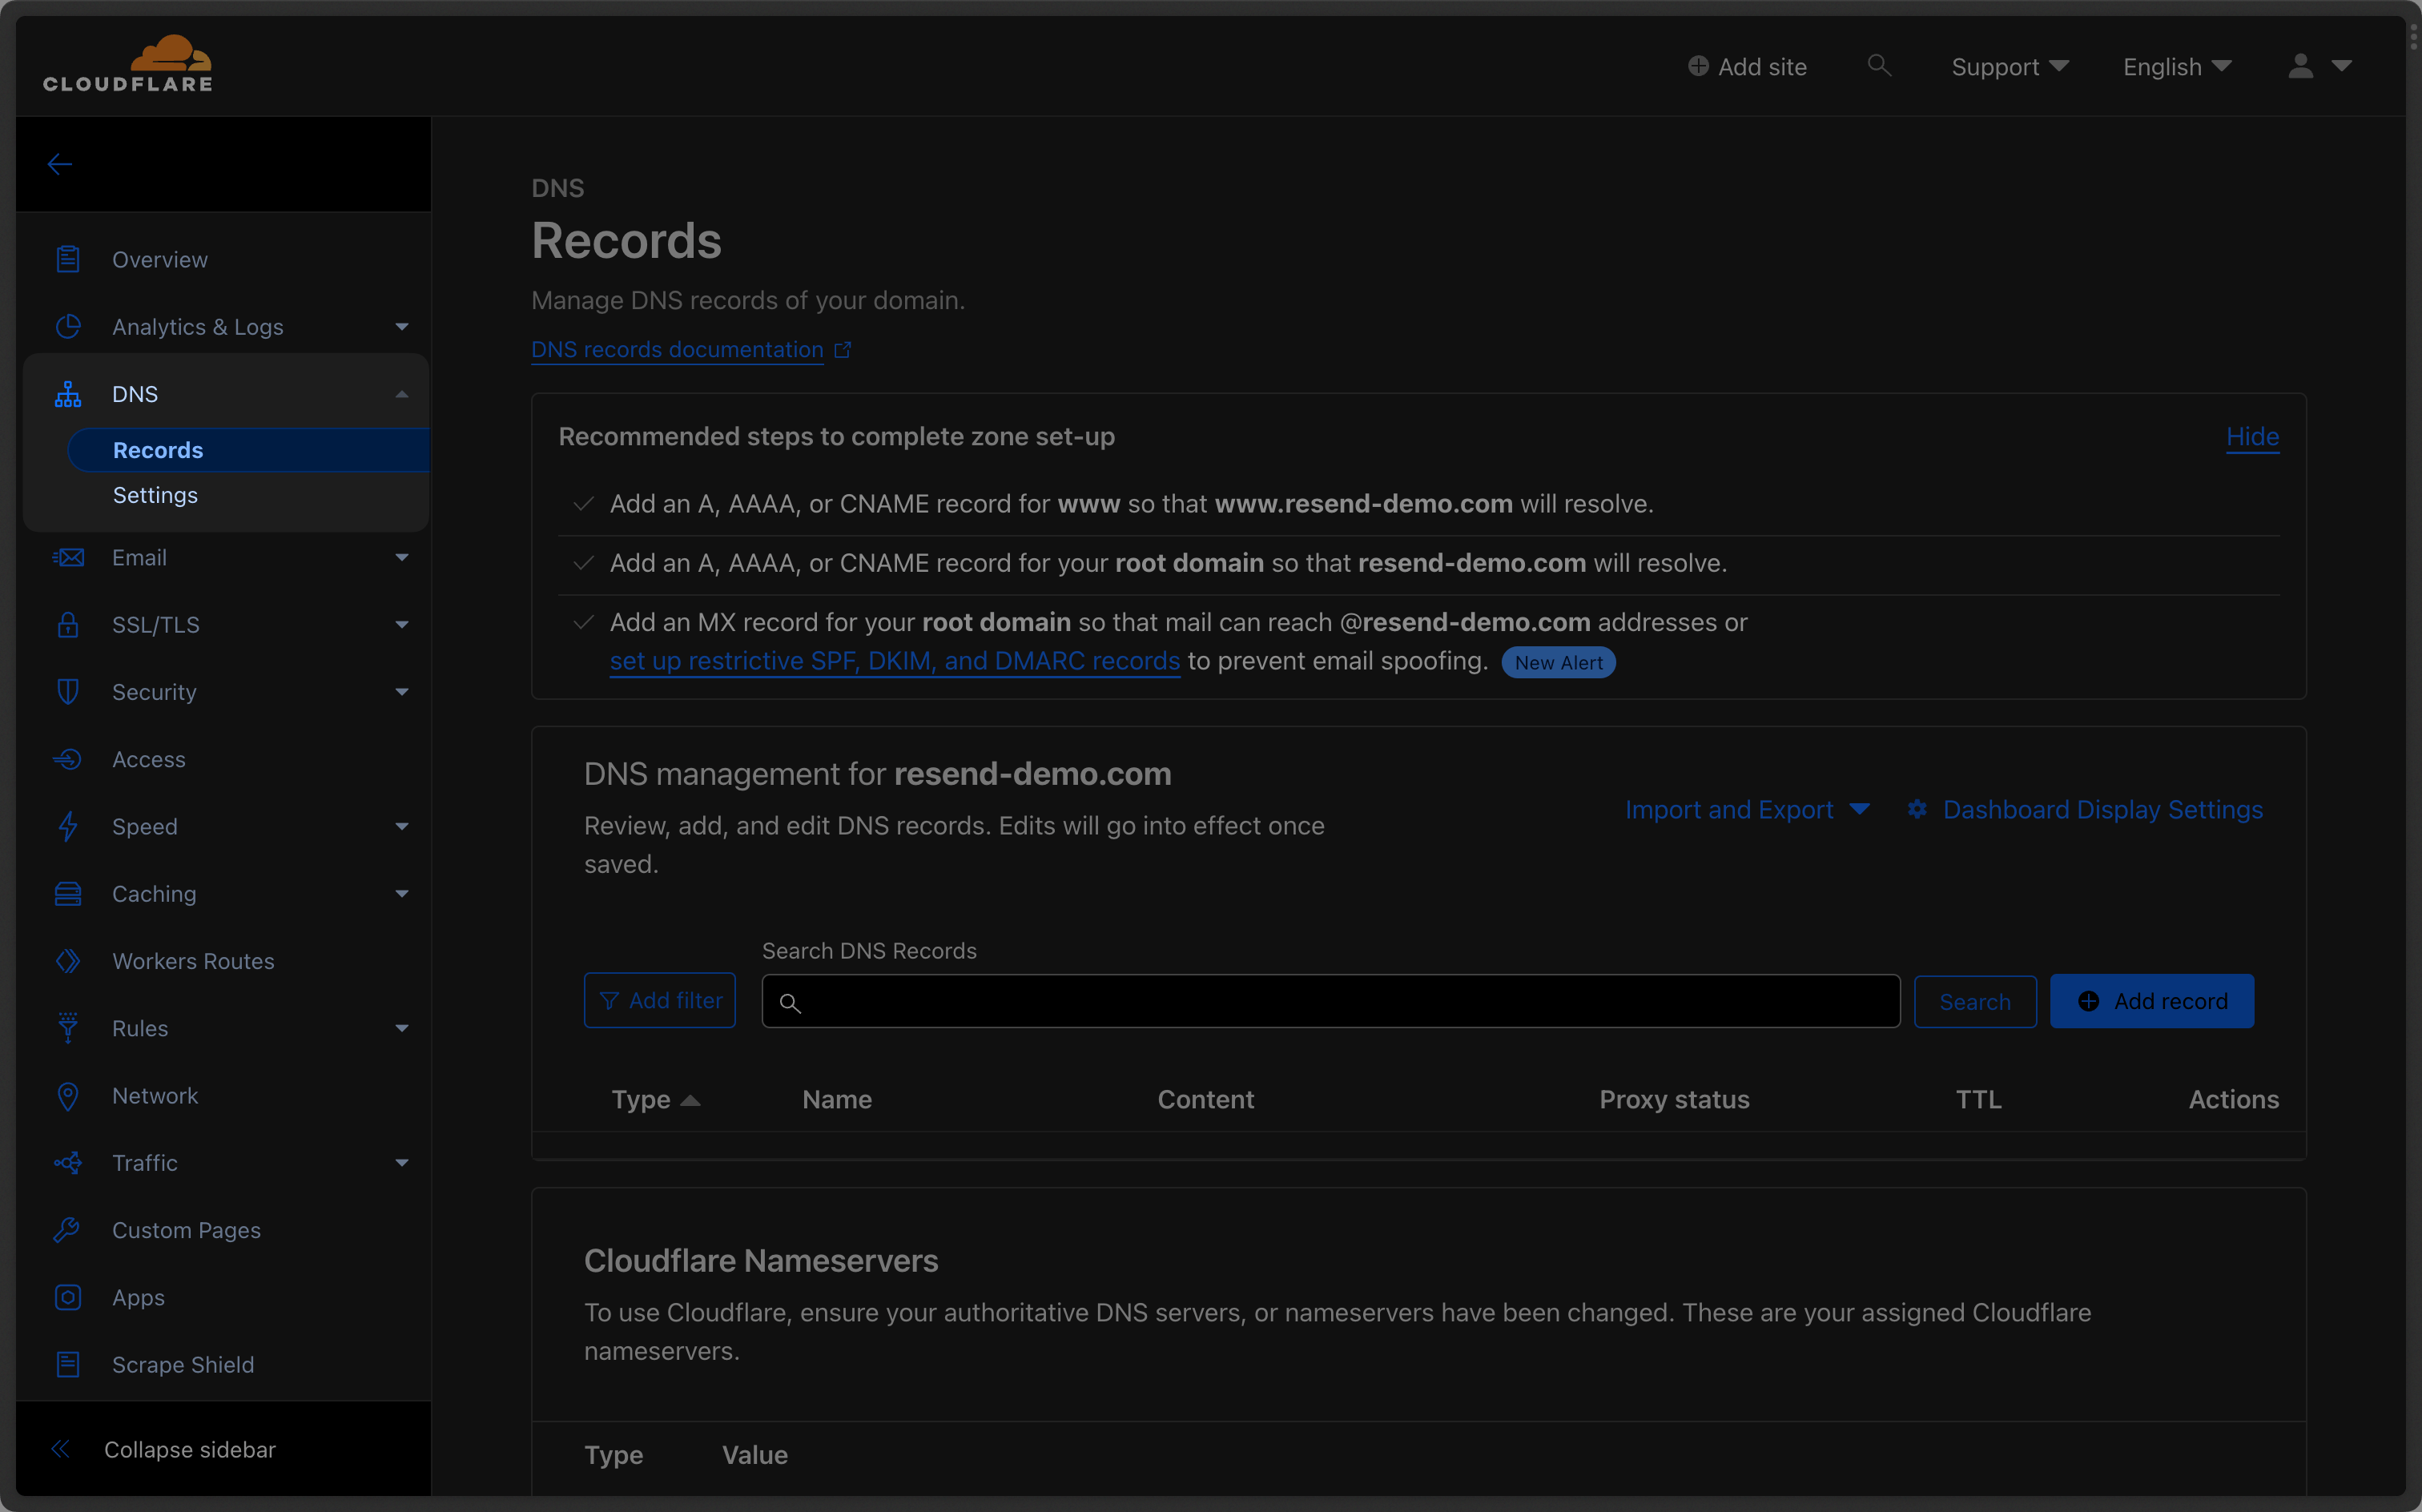
Task: Click the Add record button
Action: 2152,1001
